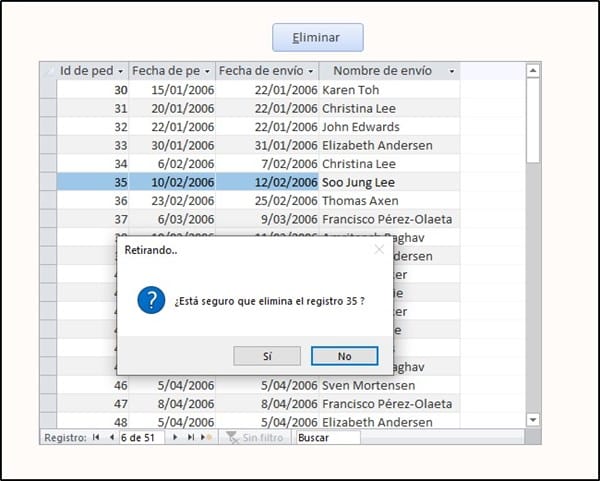Confirm deletion with the Sí button
This screenshot has height=481, width=600.
click(267, 356)
